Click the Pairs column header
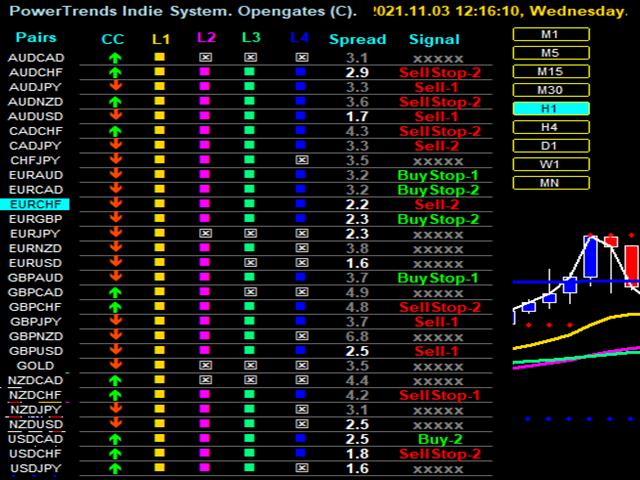The image size is (640, 480). pos(36,37)
